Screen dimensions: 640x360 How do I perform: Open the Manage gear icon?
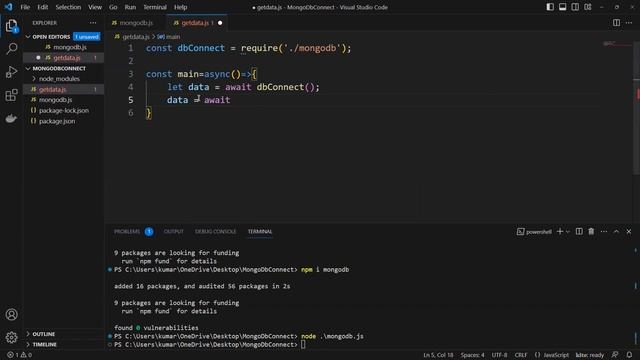11,337
